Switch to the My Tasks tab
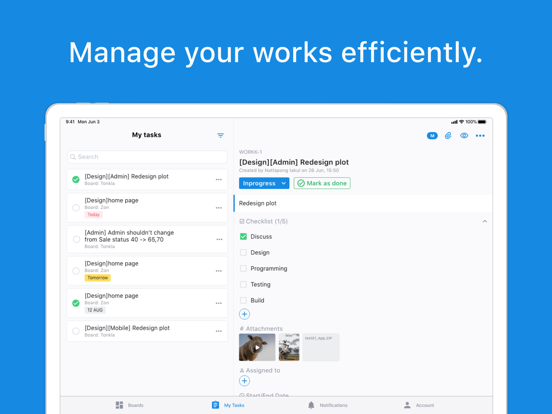The width and height of the screenshot is (552, 414). point(228,405)
